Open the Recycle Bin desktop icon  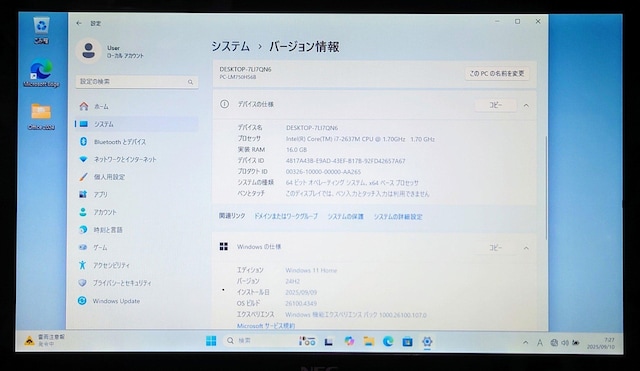tap(42, 30)
